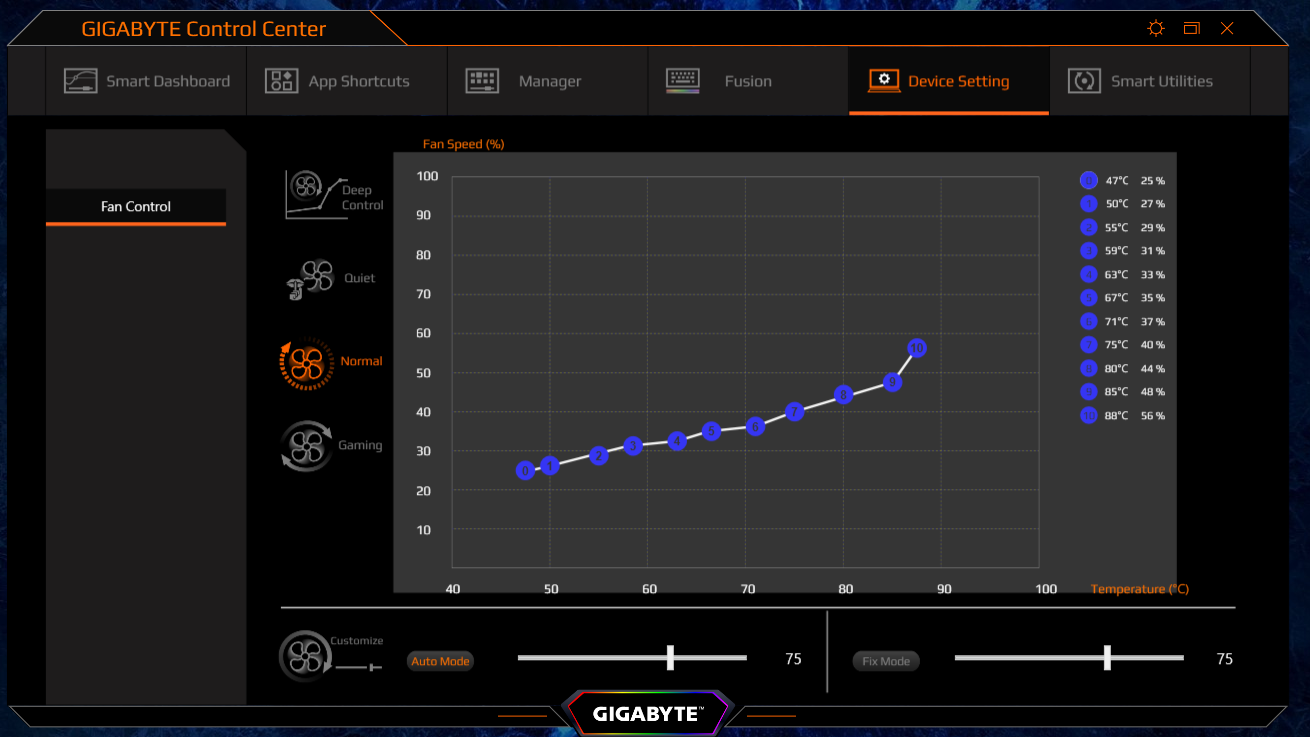Click the GIGABYTE Control Center title
The image size is (1310, 737).
(204, 29)
